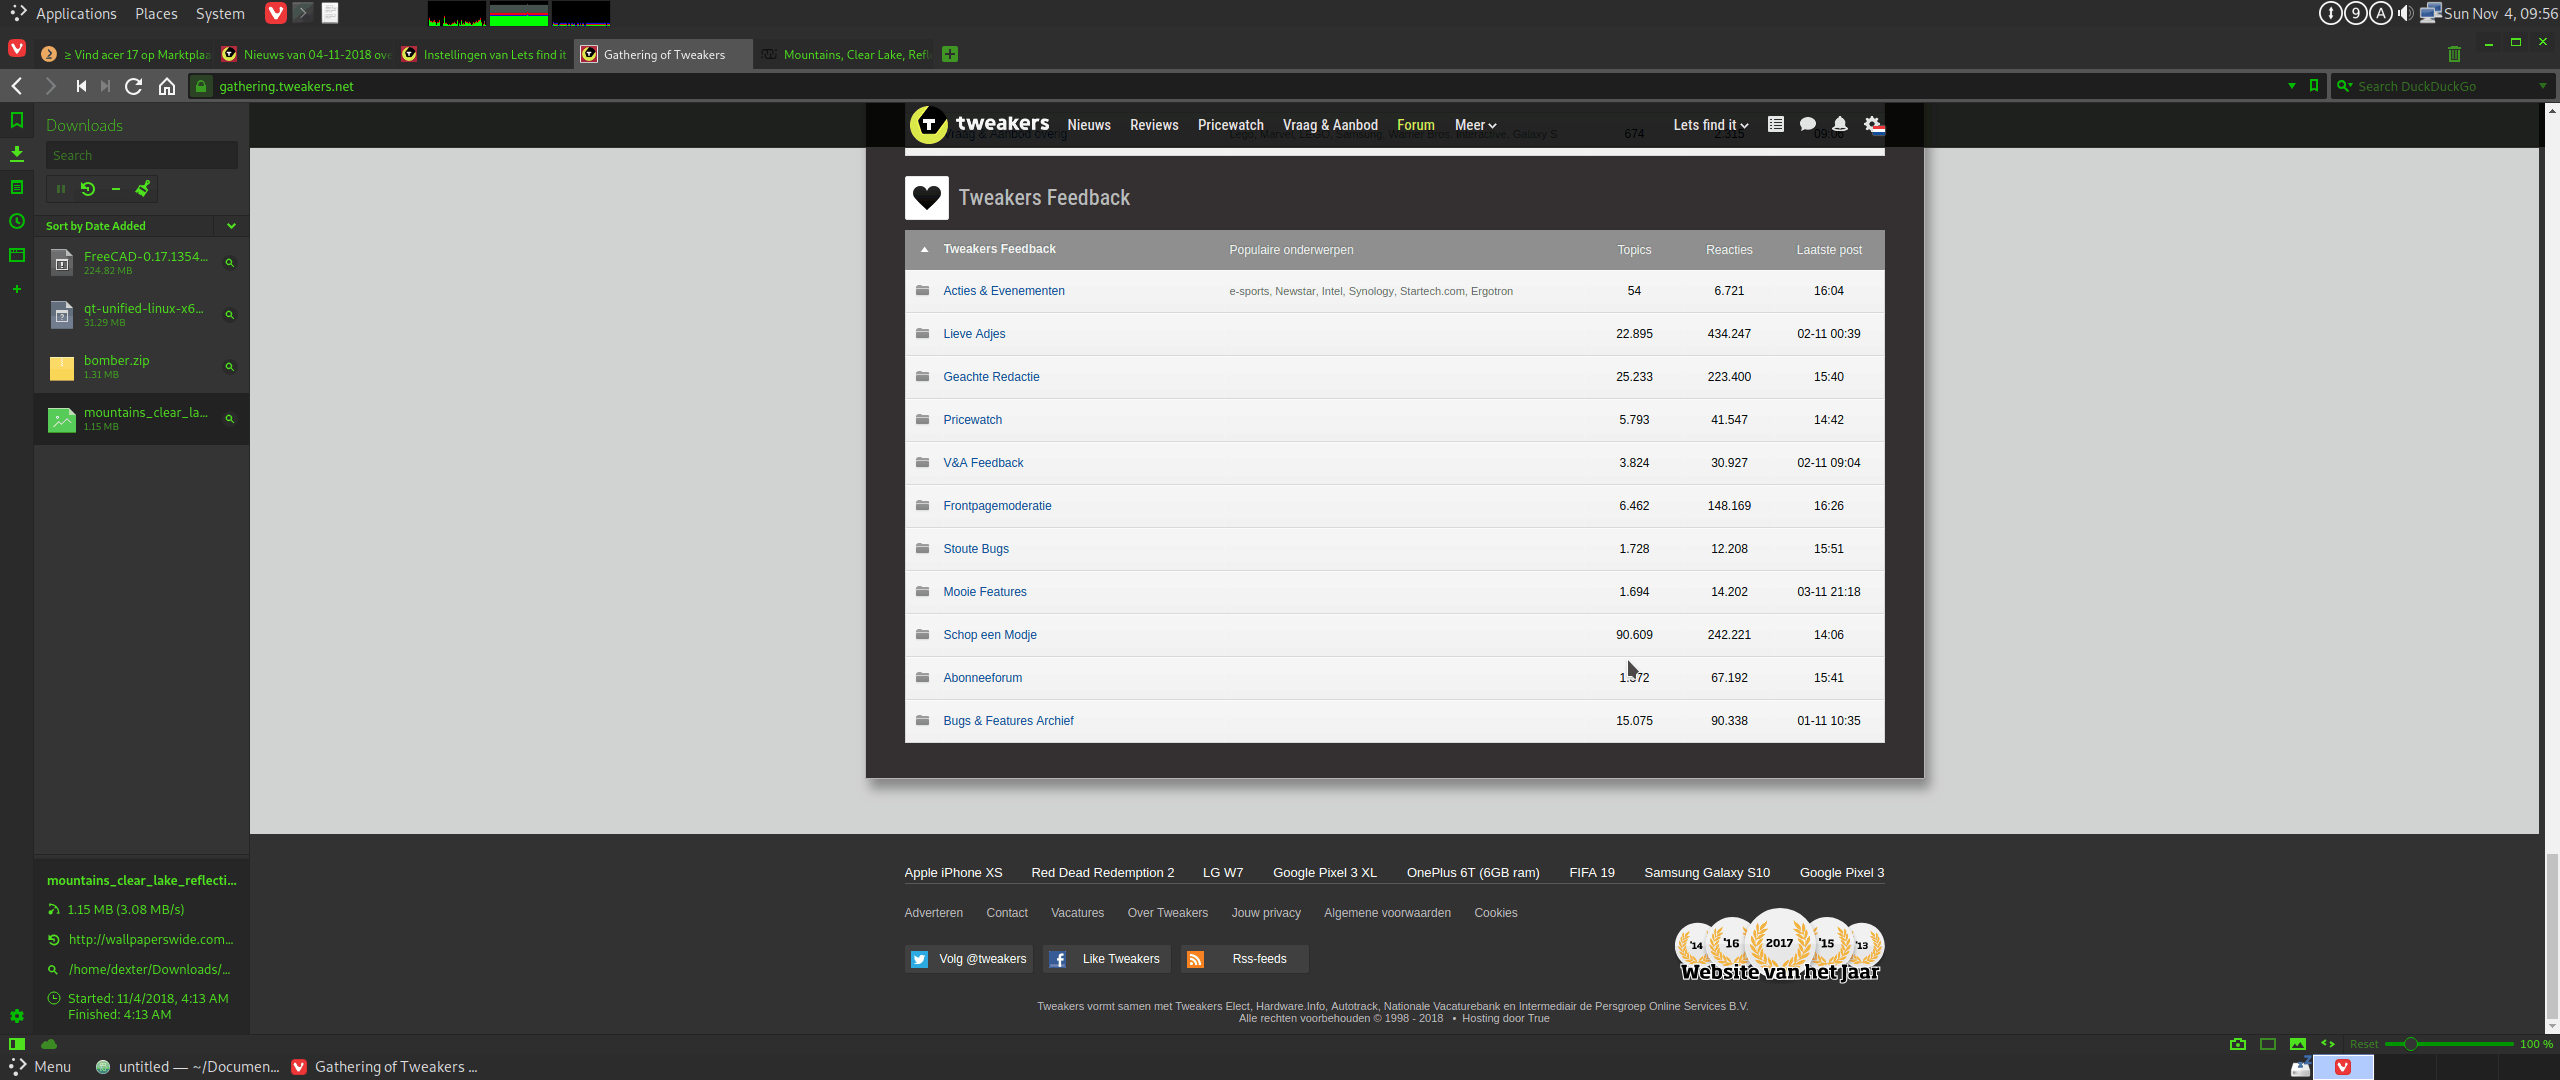Open the Pricewatch navigation item
This screenshot has width=2560, height=1080.
tap(1230, 125)
